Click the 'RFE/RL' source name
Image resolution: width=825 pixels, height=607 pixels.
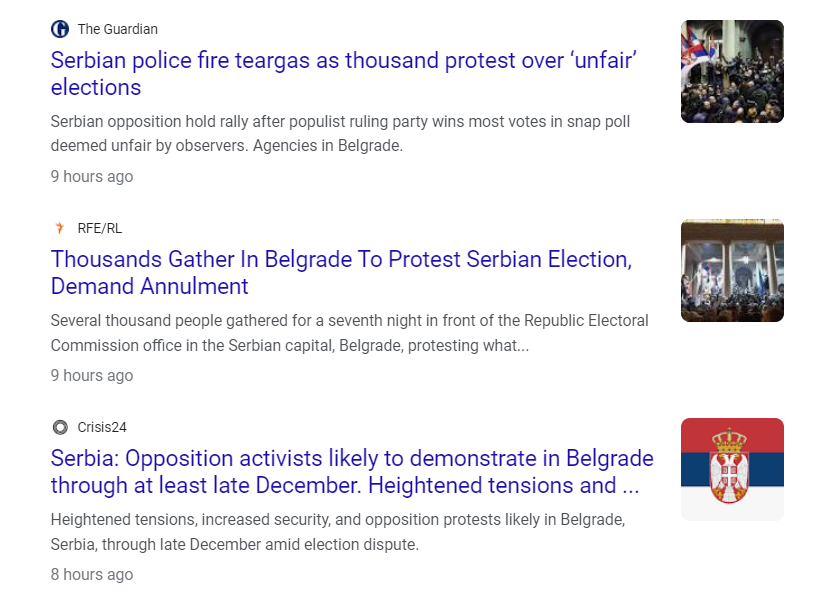100,228
